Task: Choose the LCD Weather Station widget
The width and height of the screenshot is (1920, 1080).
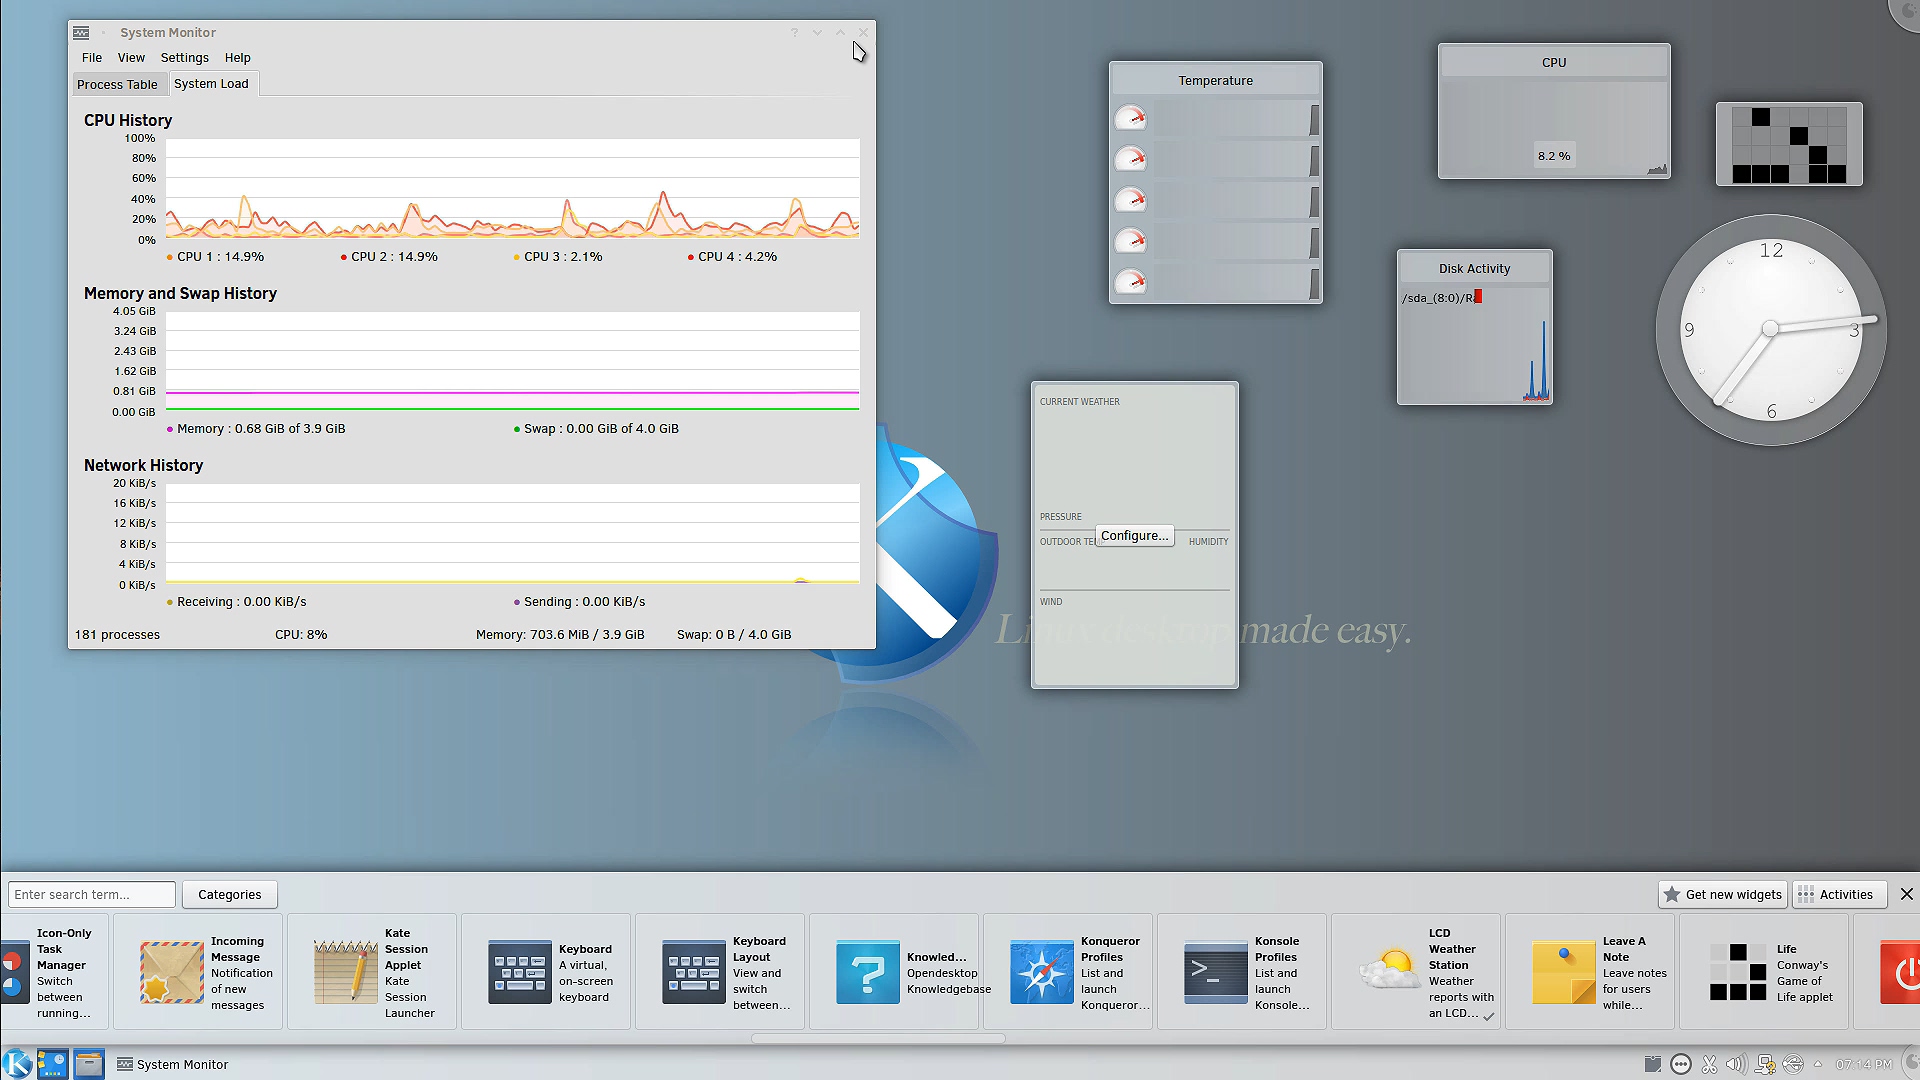Action: click(1415, 972)
